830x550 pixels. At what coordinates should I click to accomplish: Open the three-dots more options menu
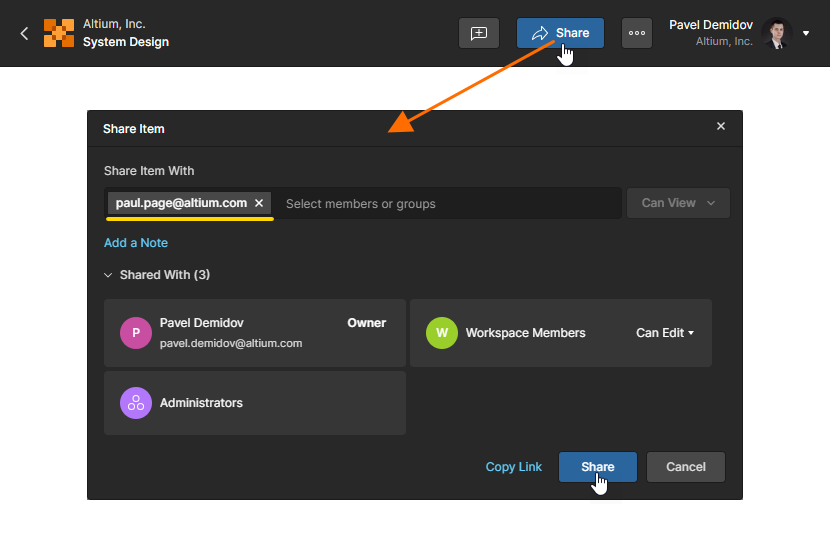637,33
